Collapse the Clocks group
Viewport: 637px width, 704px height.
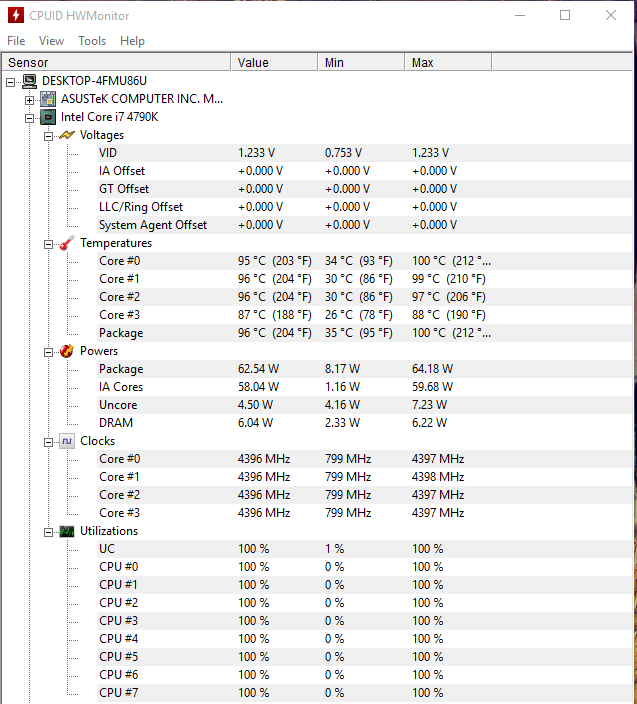click(x=48, y=442)
